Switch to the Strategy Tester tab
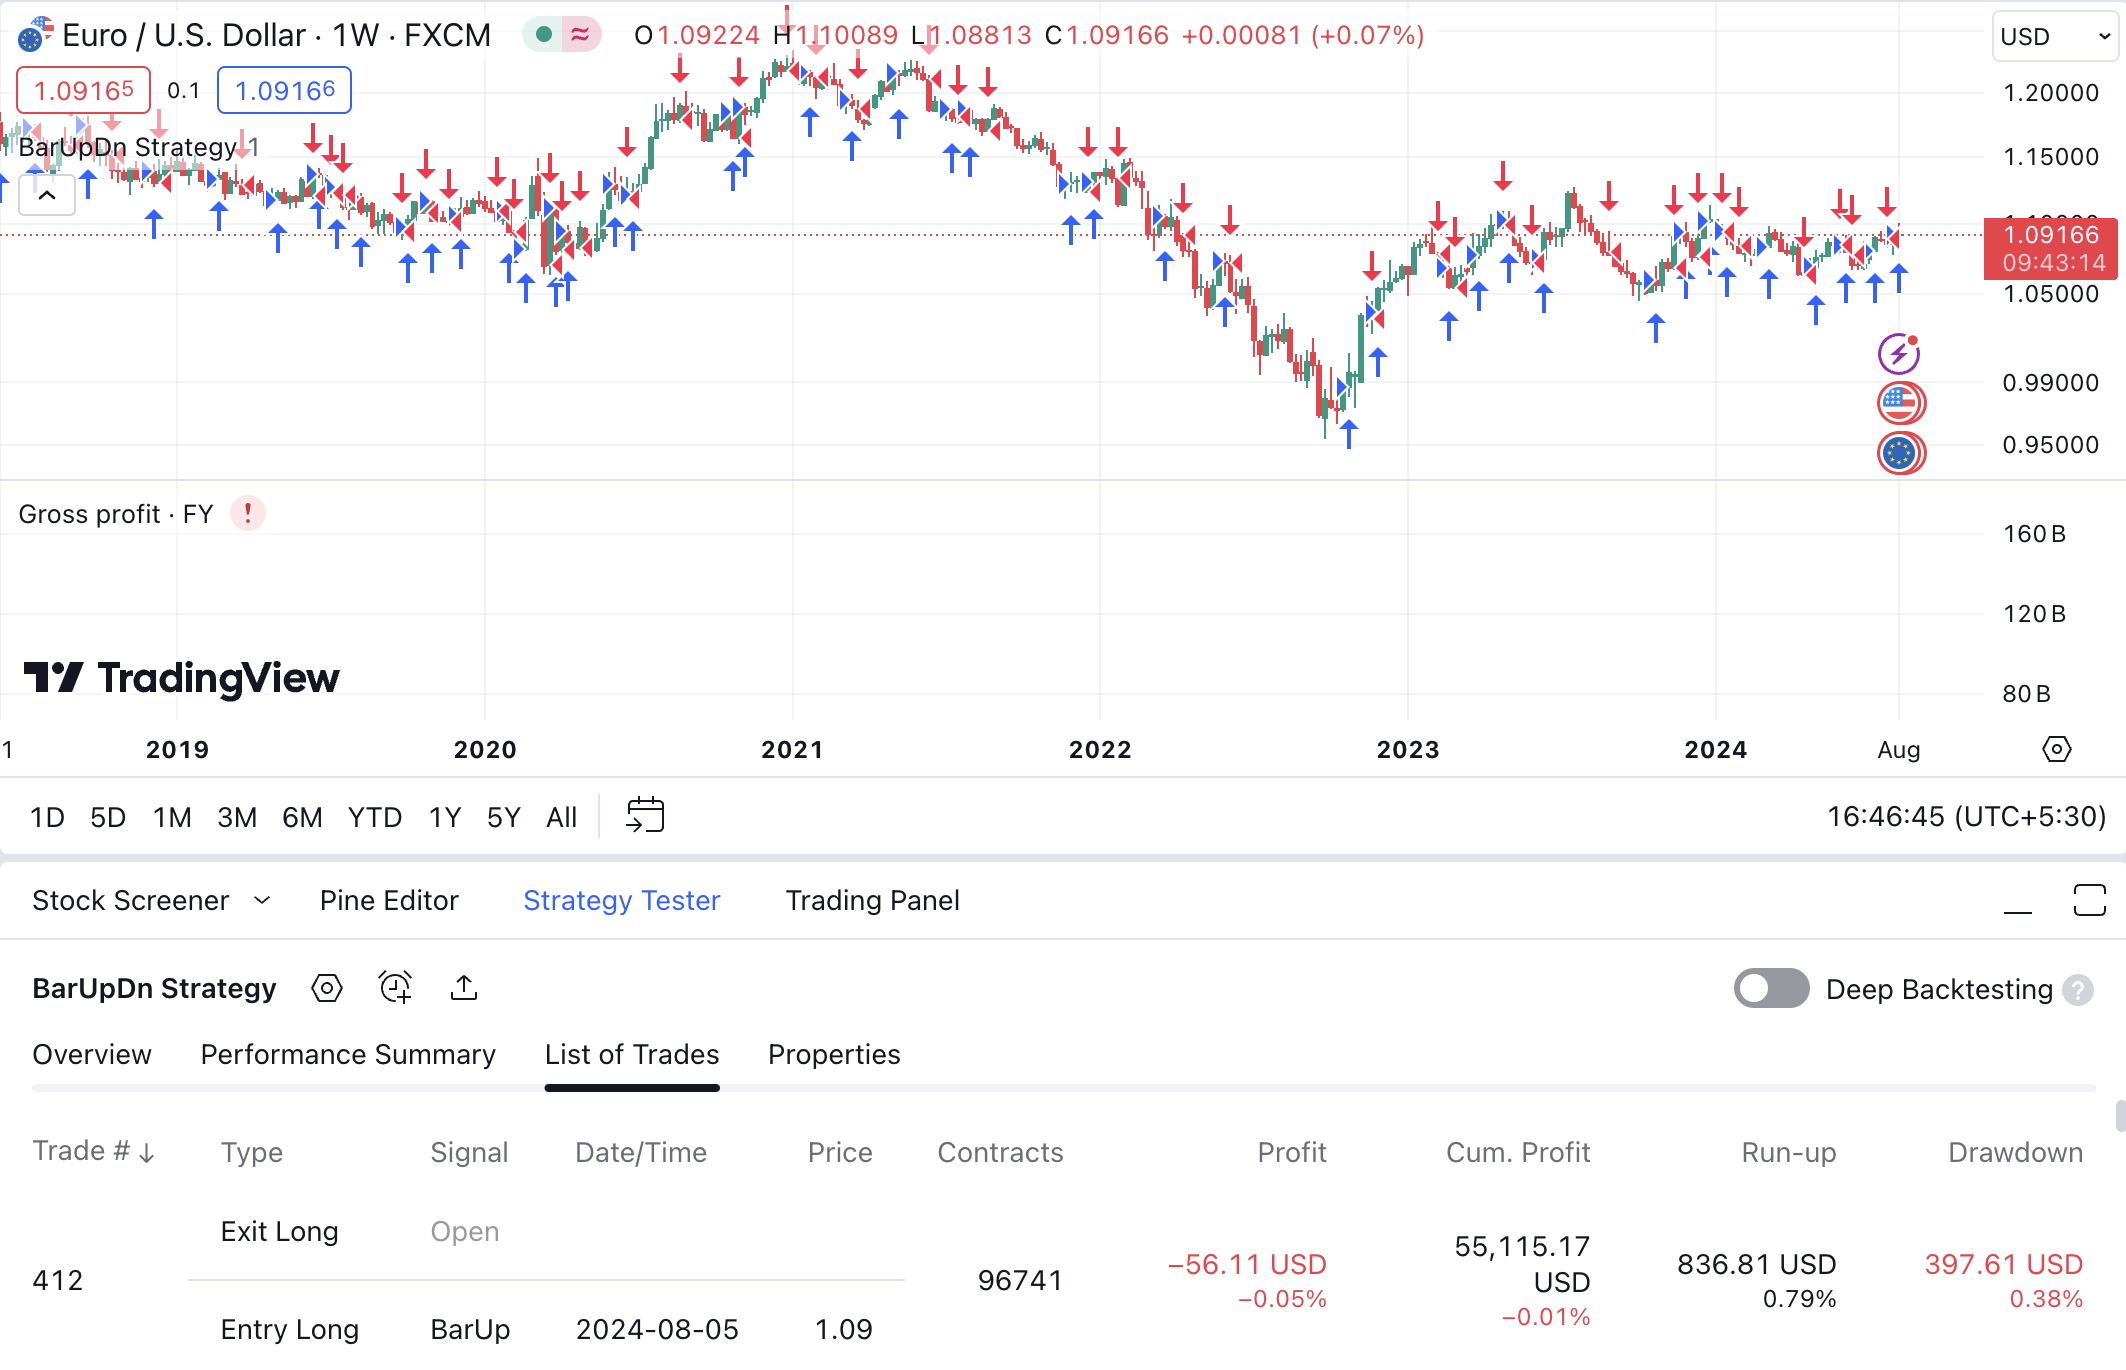2126x1370 pixels. [x=622, y=901]
